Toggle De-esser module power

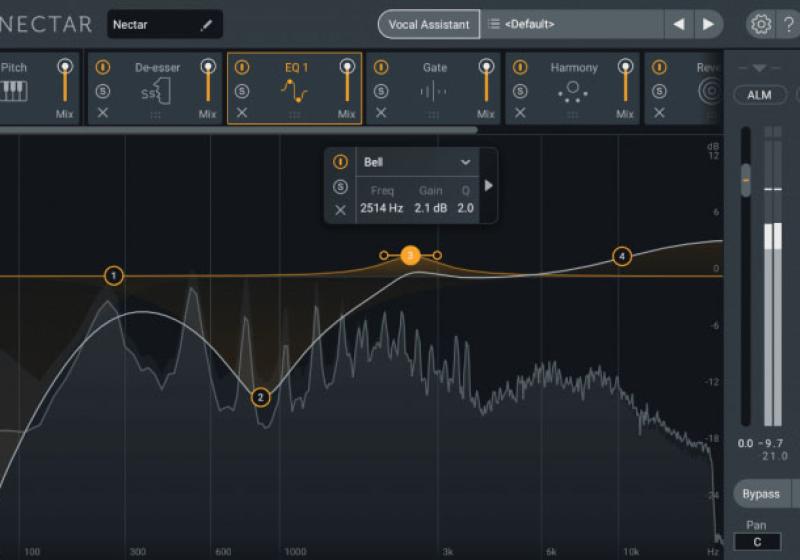(103, 67)
